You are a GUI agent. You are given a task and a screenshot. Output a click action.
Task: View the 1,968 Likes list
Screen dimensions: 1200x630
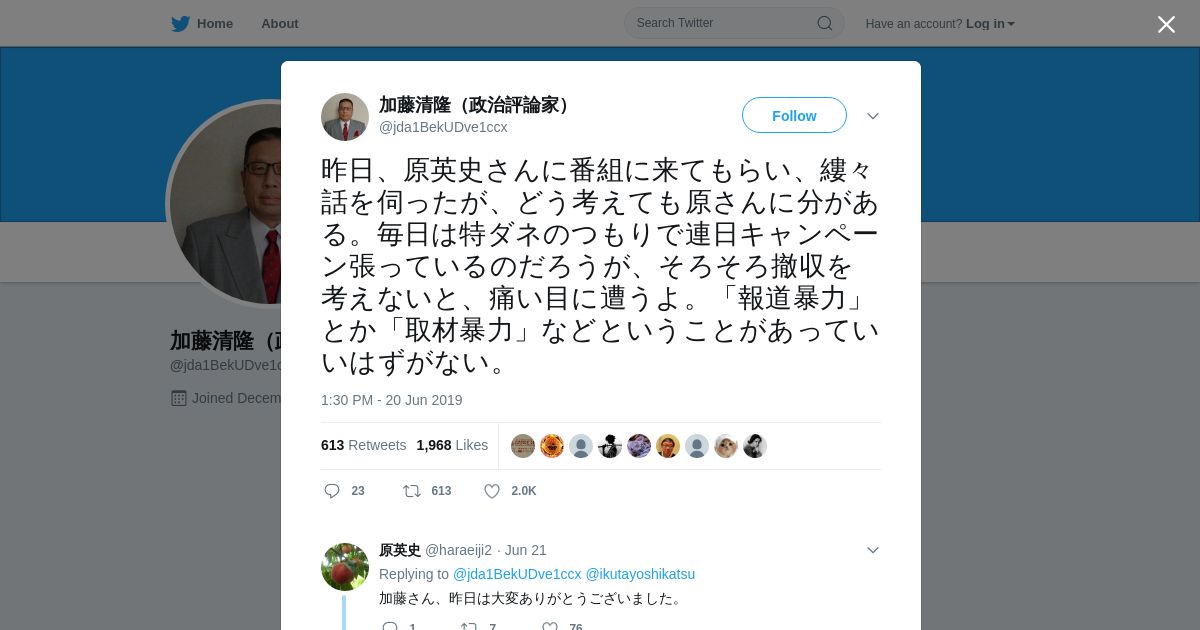click(452, 445)
